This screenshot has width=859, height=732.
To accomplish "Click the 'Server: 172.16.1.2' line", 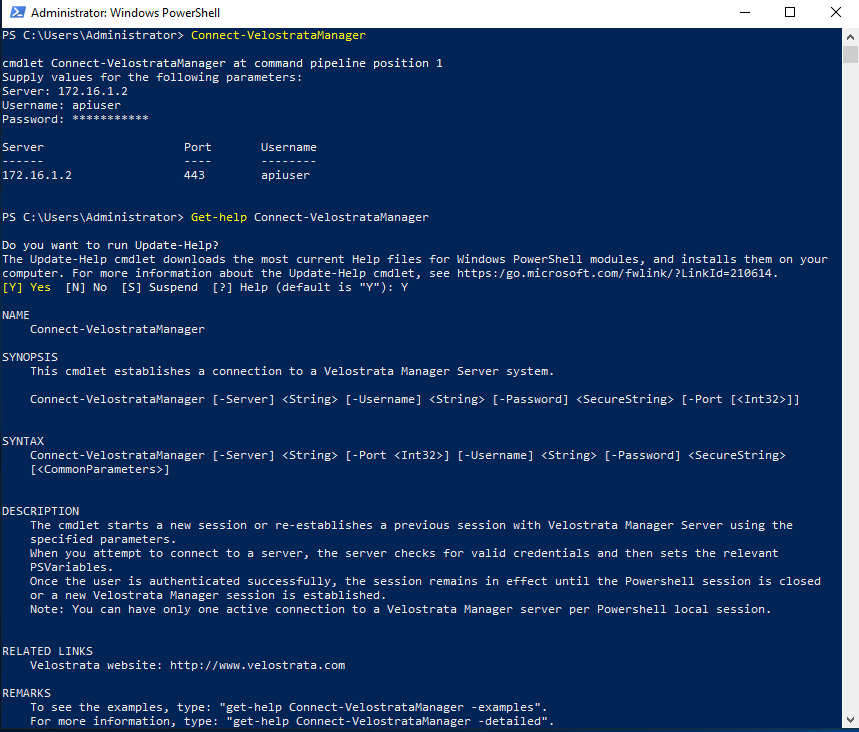I will 65,91.
